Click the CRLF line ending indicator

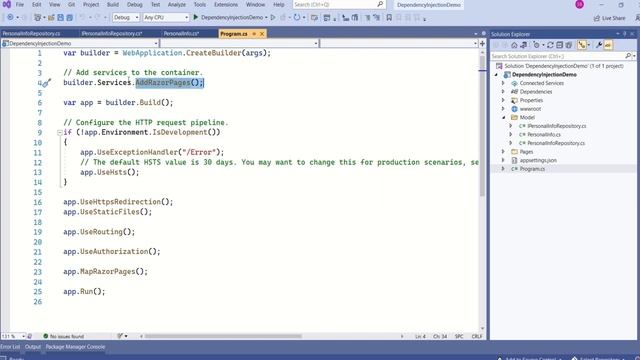477,336
